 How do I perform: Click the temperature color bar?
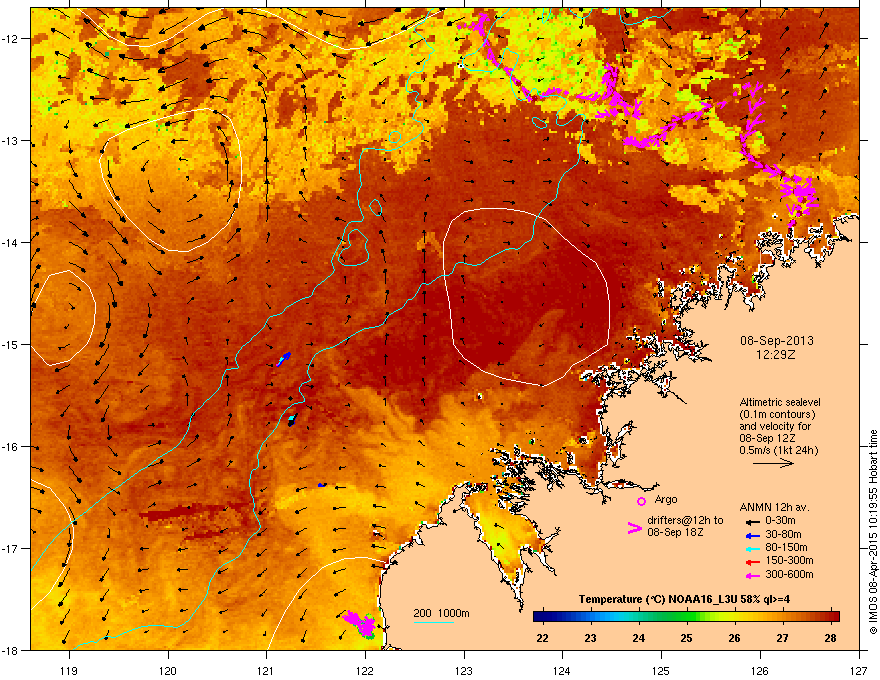(686, 617)
